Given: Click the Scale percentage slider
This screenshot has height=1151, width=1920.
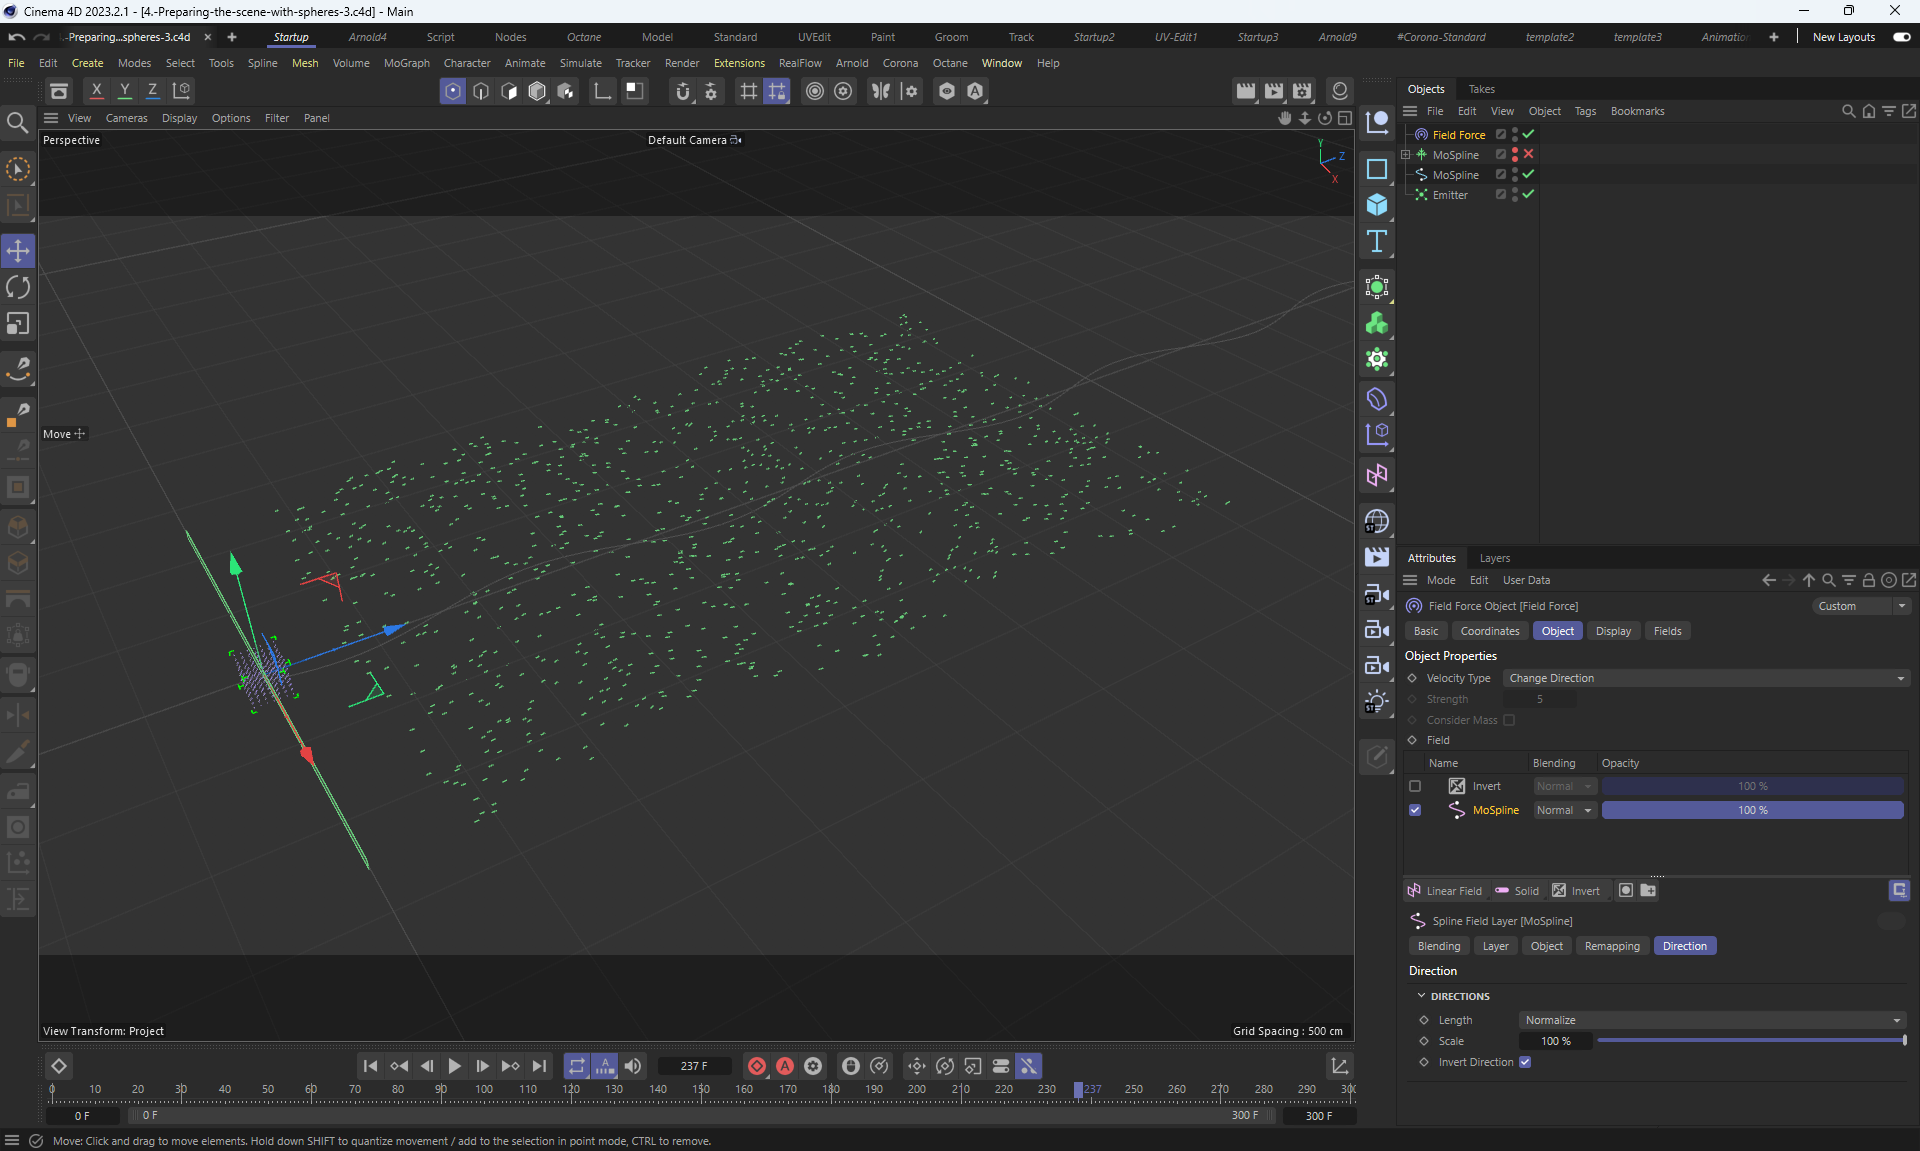Looking at the screenshot, I should tap(1750, 1041).
